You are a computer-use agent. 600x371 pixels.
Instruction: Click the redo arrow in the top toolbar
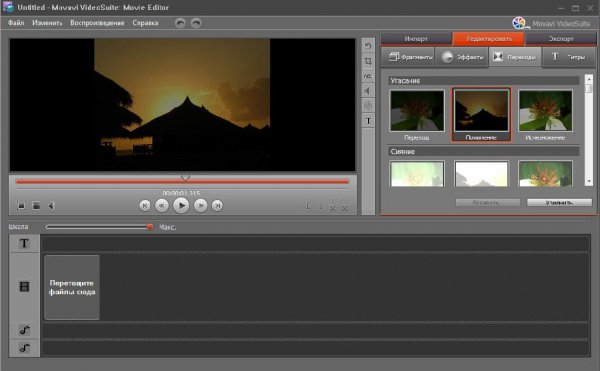[x=196, y=23]
